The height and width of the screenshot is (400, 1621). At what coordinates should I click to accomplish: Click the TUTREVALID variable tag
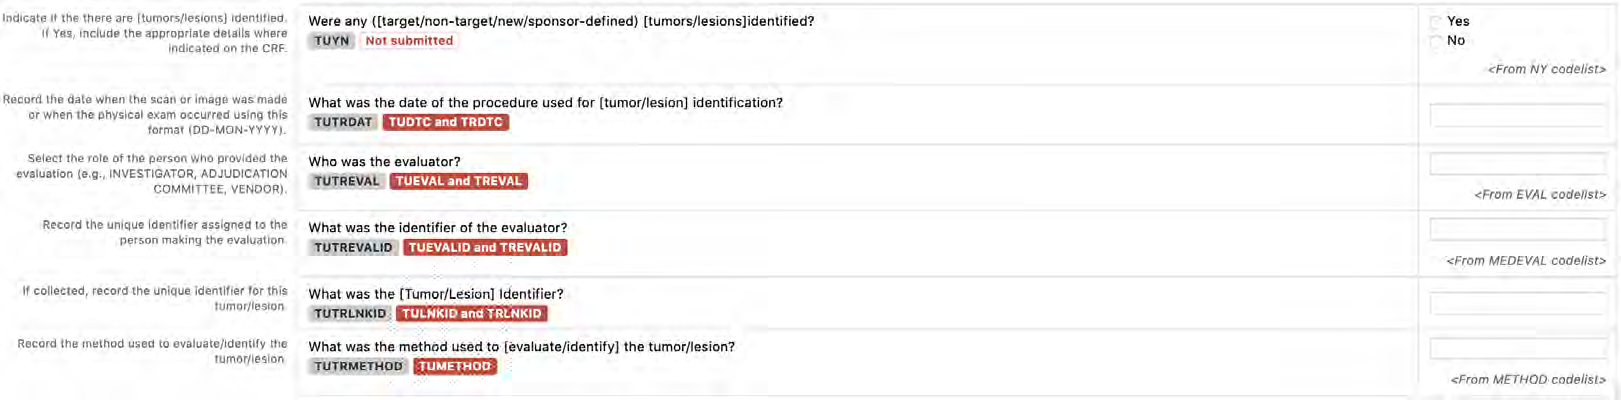pos(353,247)
